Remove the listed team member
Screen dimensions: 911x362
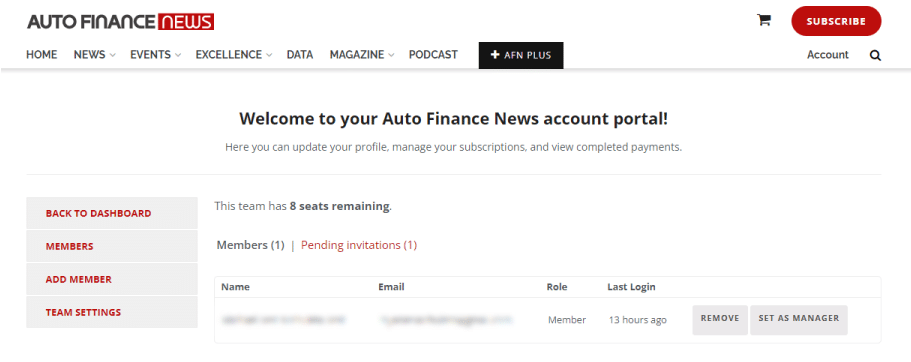tap(720, 320)
